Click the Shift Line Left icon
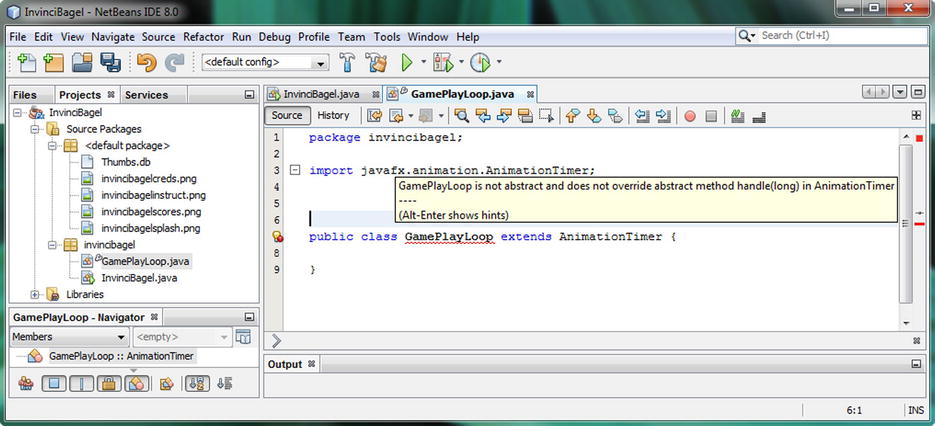 642,116
